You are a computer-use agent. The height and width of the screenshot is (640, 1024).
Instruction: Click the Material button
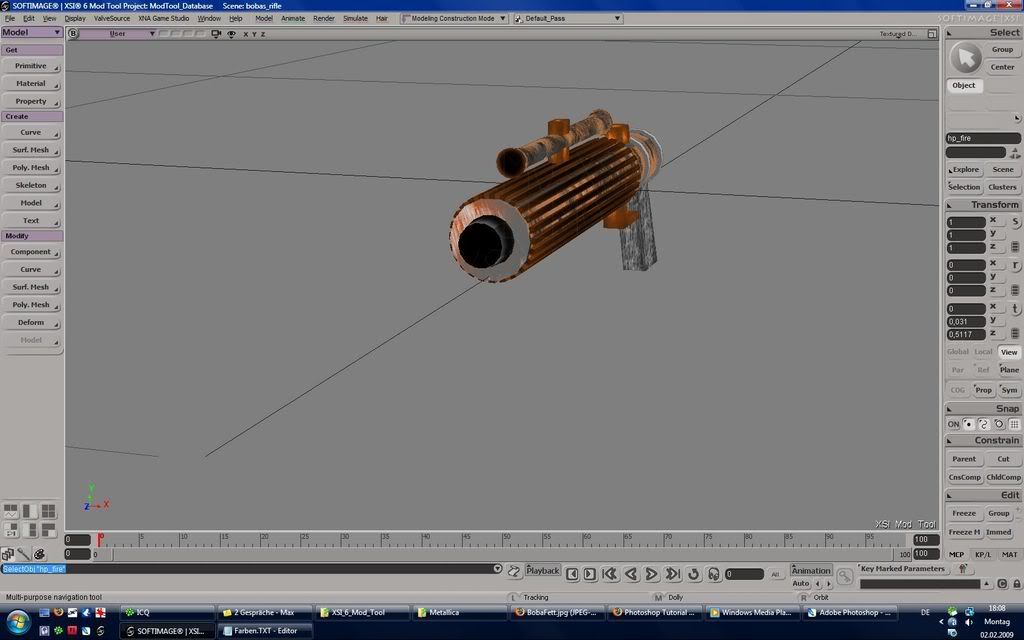pyautogui.click(x=31, y=84)
